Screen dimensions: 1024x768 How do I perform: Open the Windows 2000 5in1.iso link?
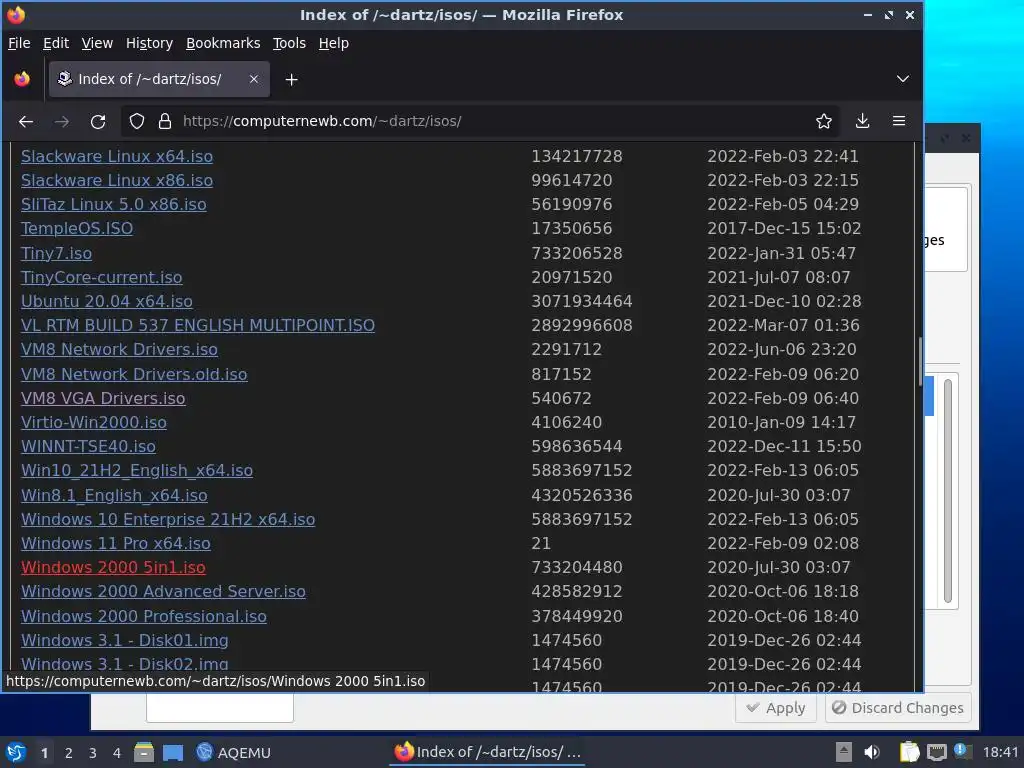(x=113, y=568)
